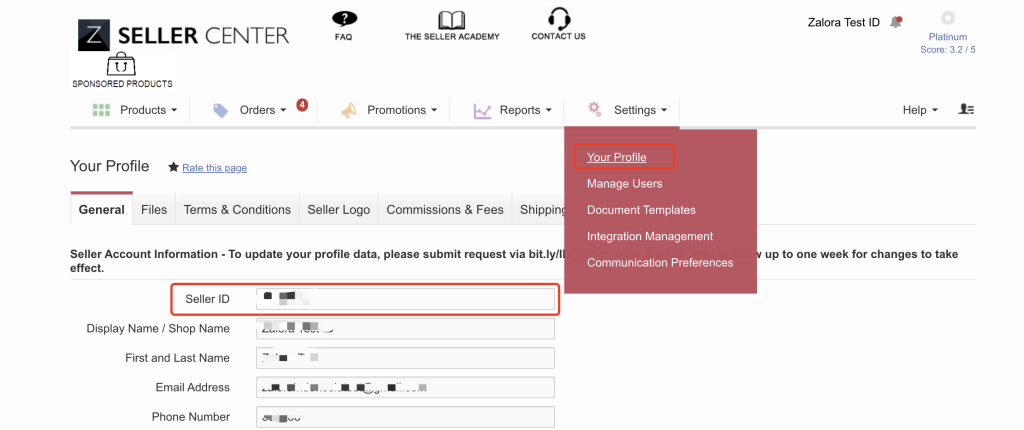This screenshot has width=1024, height=430.
Task: Expand the Reports dropdown menu
Action: (526, 110)
